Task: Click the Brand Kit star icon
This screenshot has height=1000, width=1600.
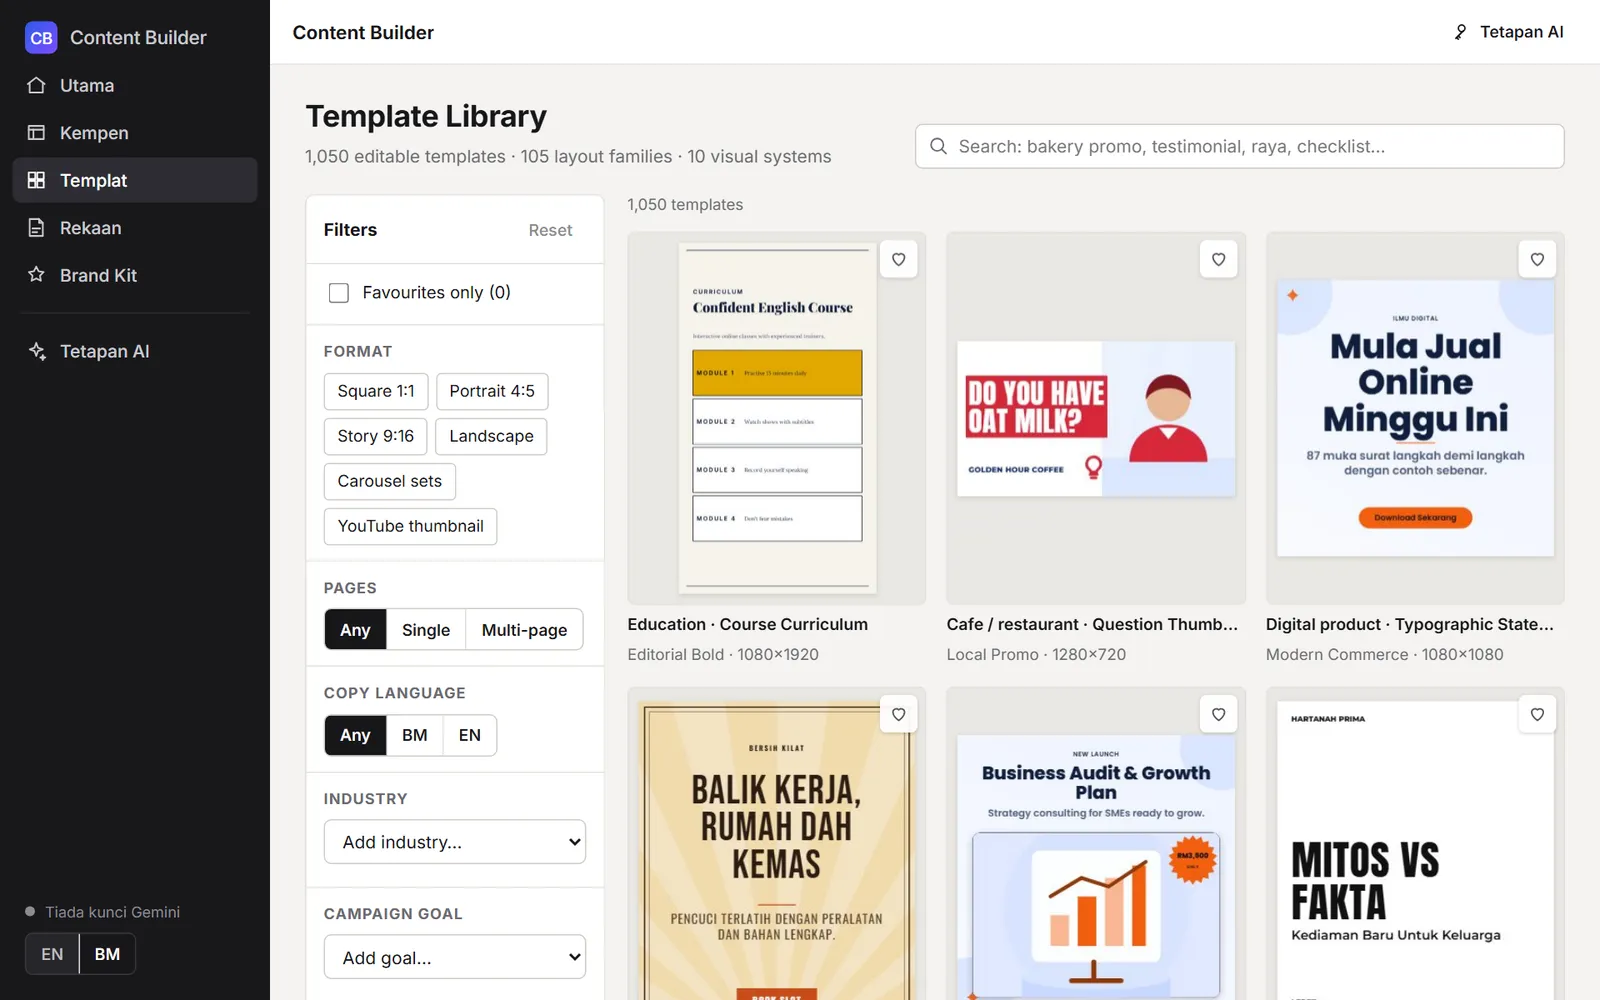Action: pyautogui.click(x=37, y=275)
